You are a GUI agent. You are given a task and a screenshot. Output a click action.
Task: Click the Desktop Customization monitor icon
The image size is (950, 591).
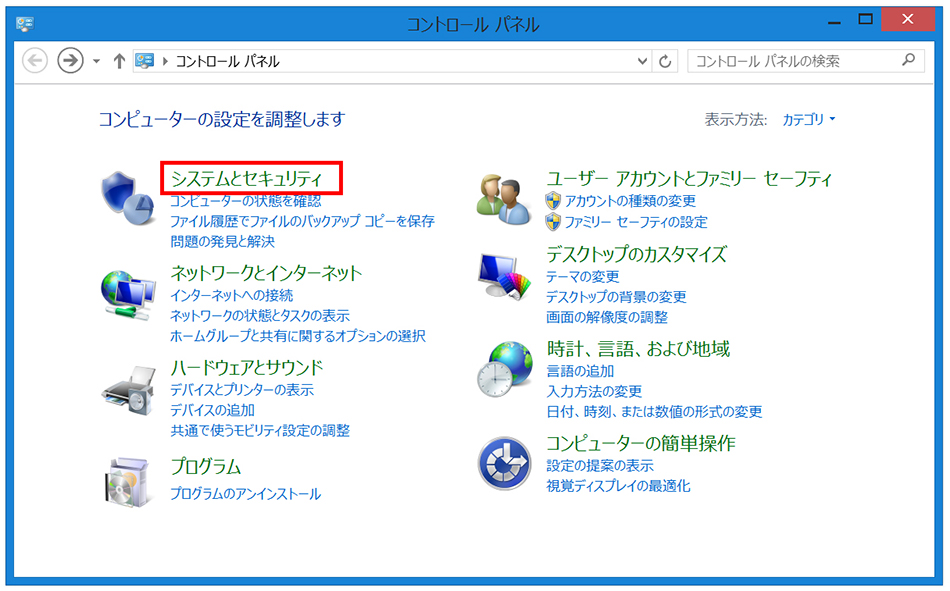[504, 276]
